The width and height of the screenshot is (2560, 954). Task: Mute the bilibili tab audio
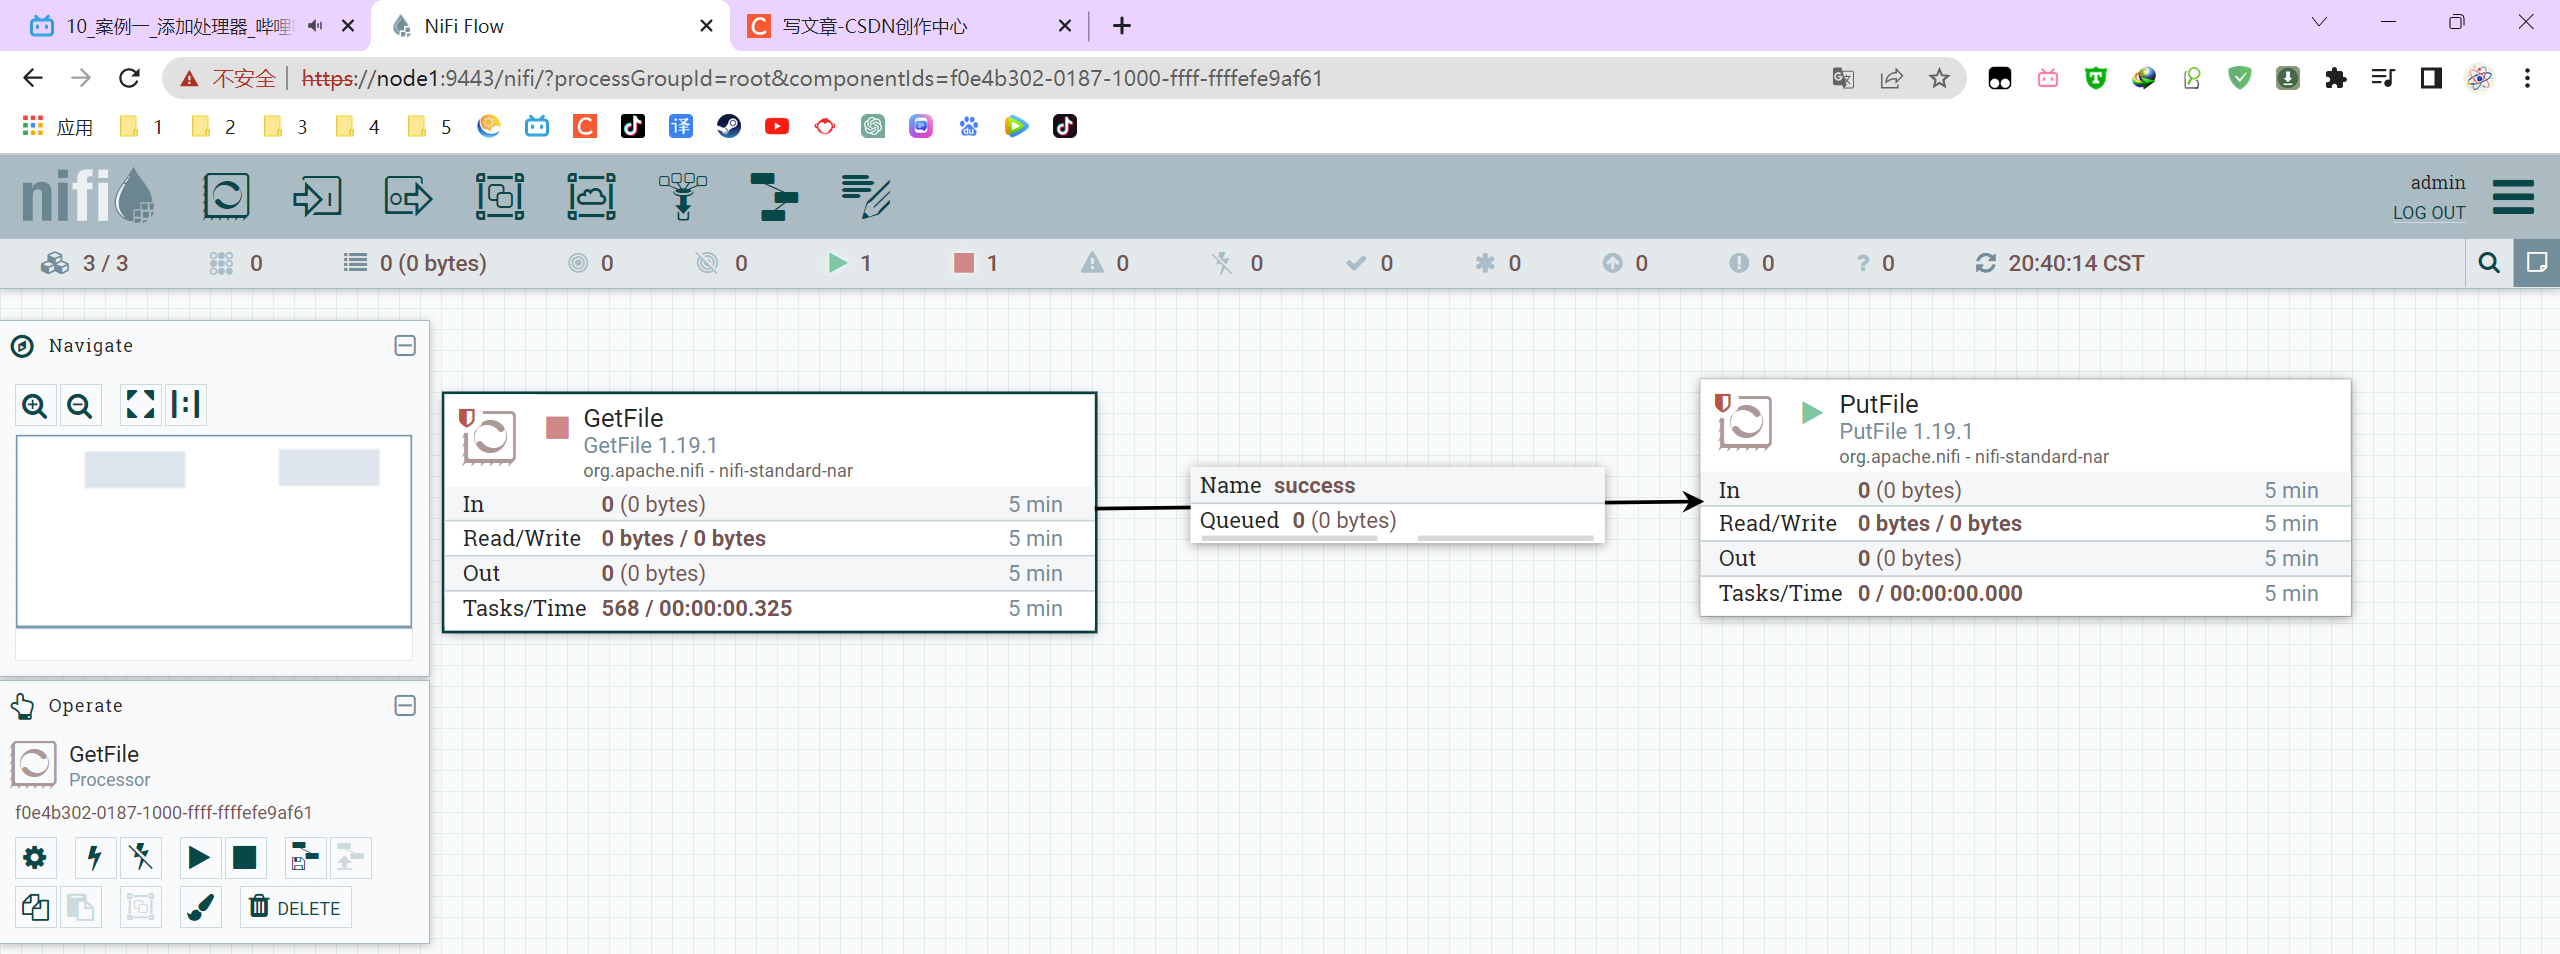(315, 26)
